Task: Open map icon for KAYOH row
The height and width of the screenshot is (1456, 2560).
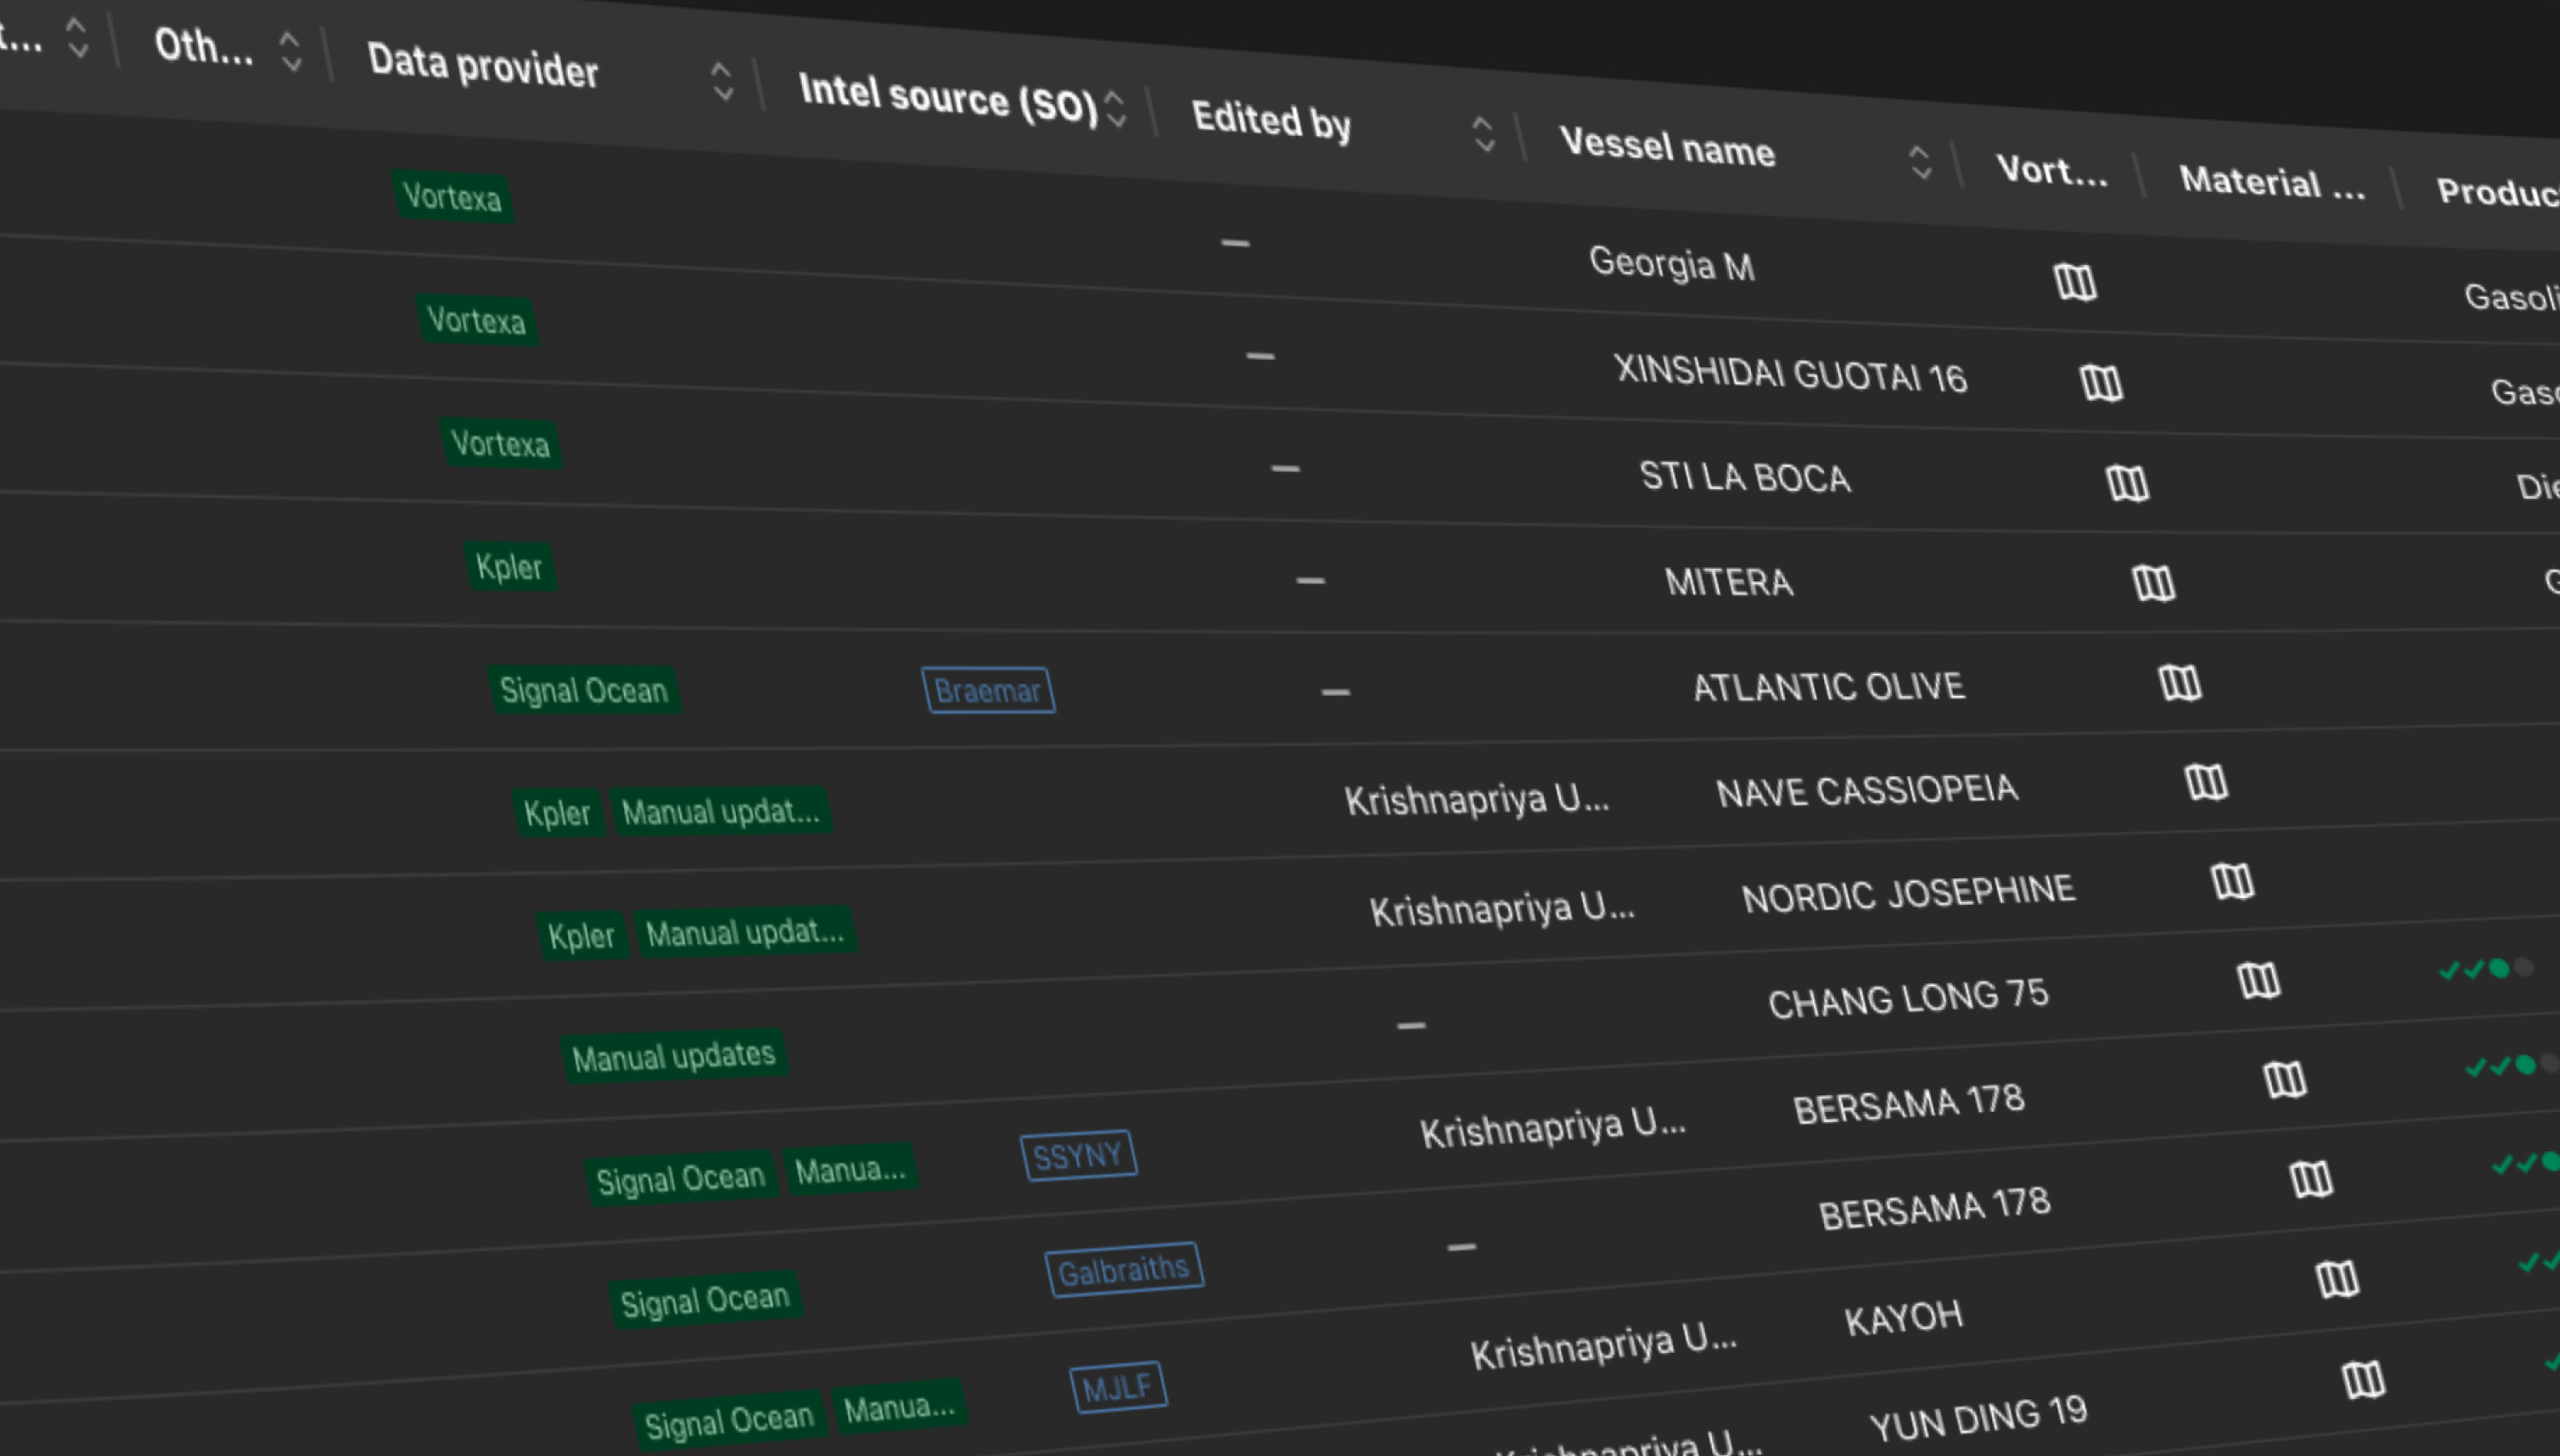Action: tap(2337, 1279)
